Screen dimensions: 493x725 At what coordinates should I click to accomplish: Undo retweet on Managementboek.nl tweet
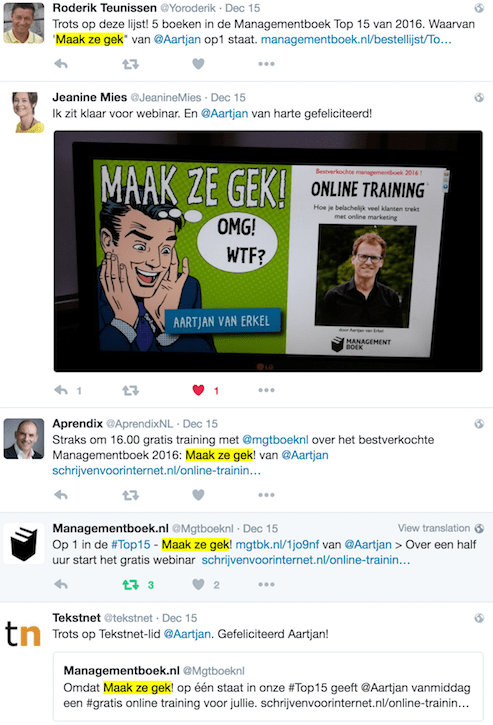[130, 585]
